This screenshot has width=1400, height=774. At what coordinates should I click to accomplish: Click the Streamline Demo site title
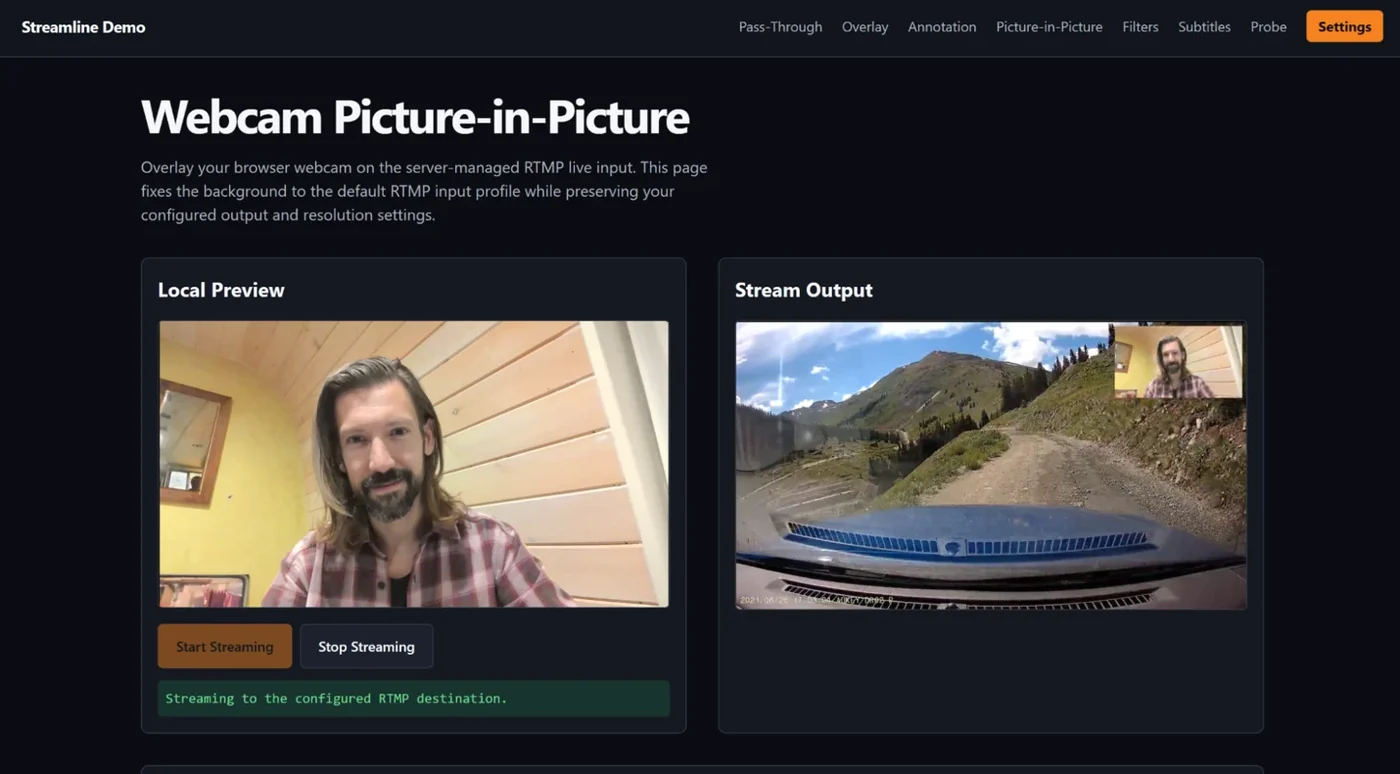click(84, 27)
